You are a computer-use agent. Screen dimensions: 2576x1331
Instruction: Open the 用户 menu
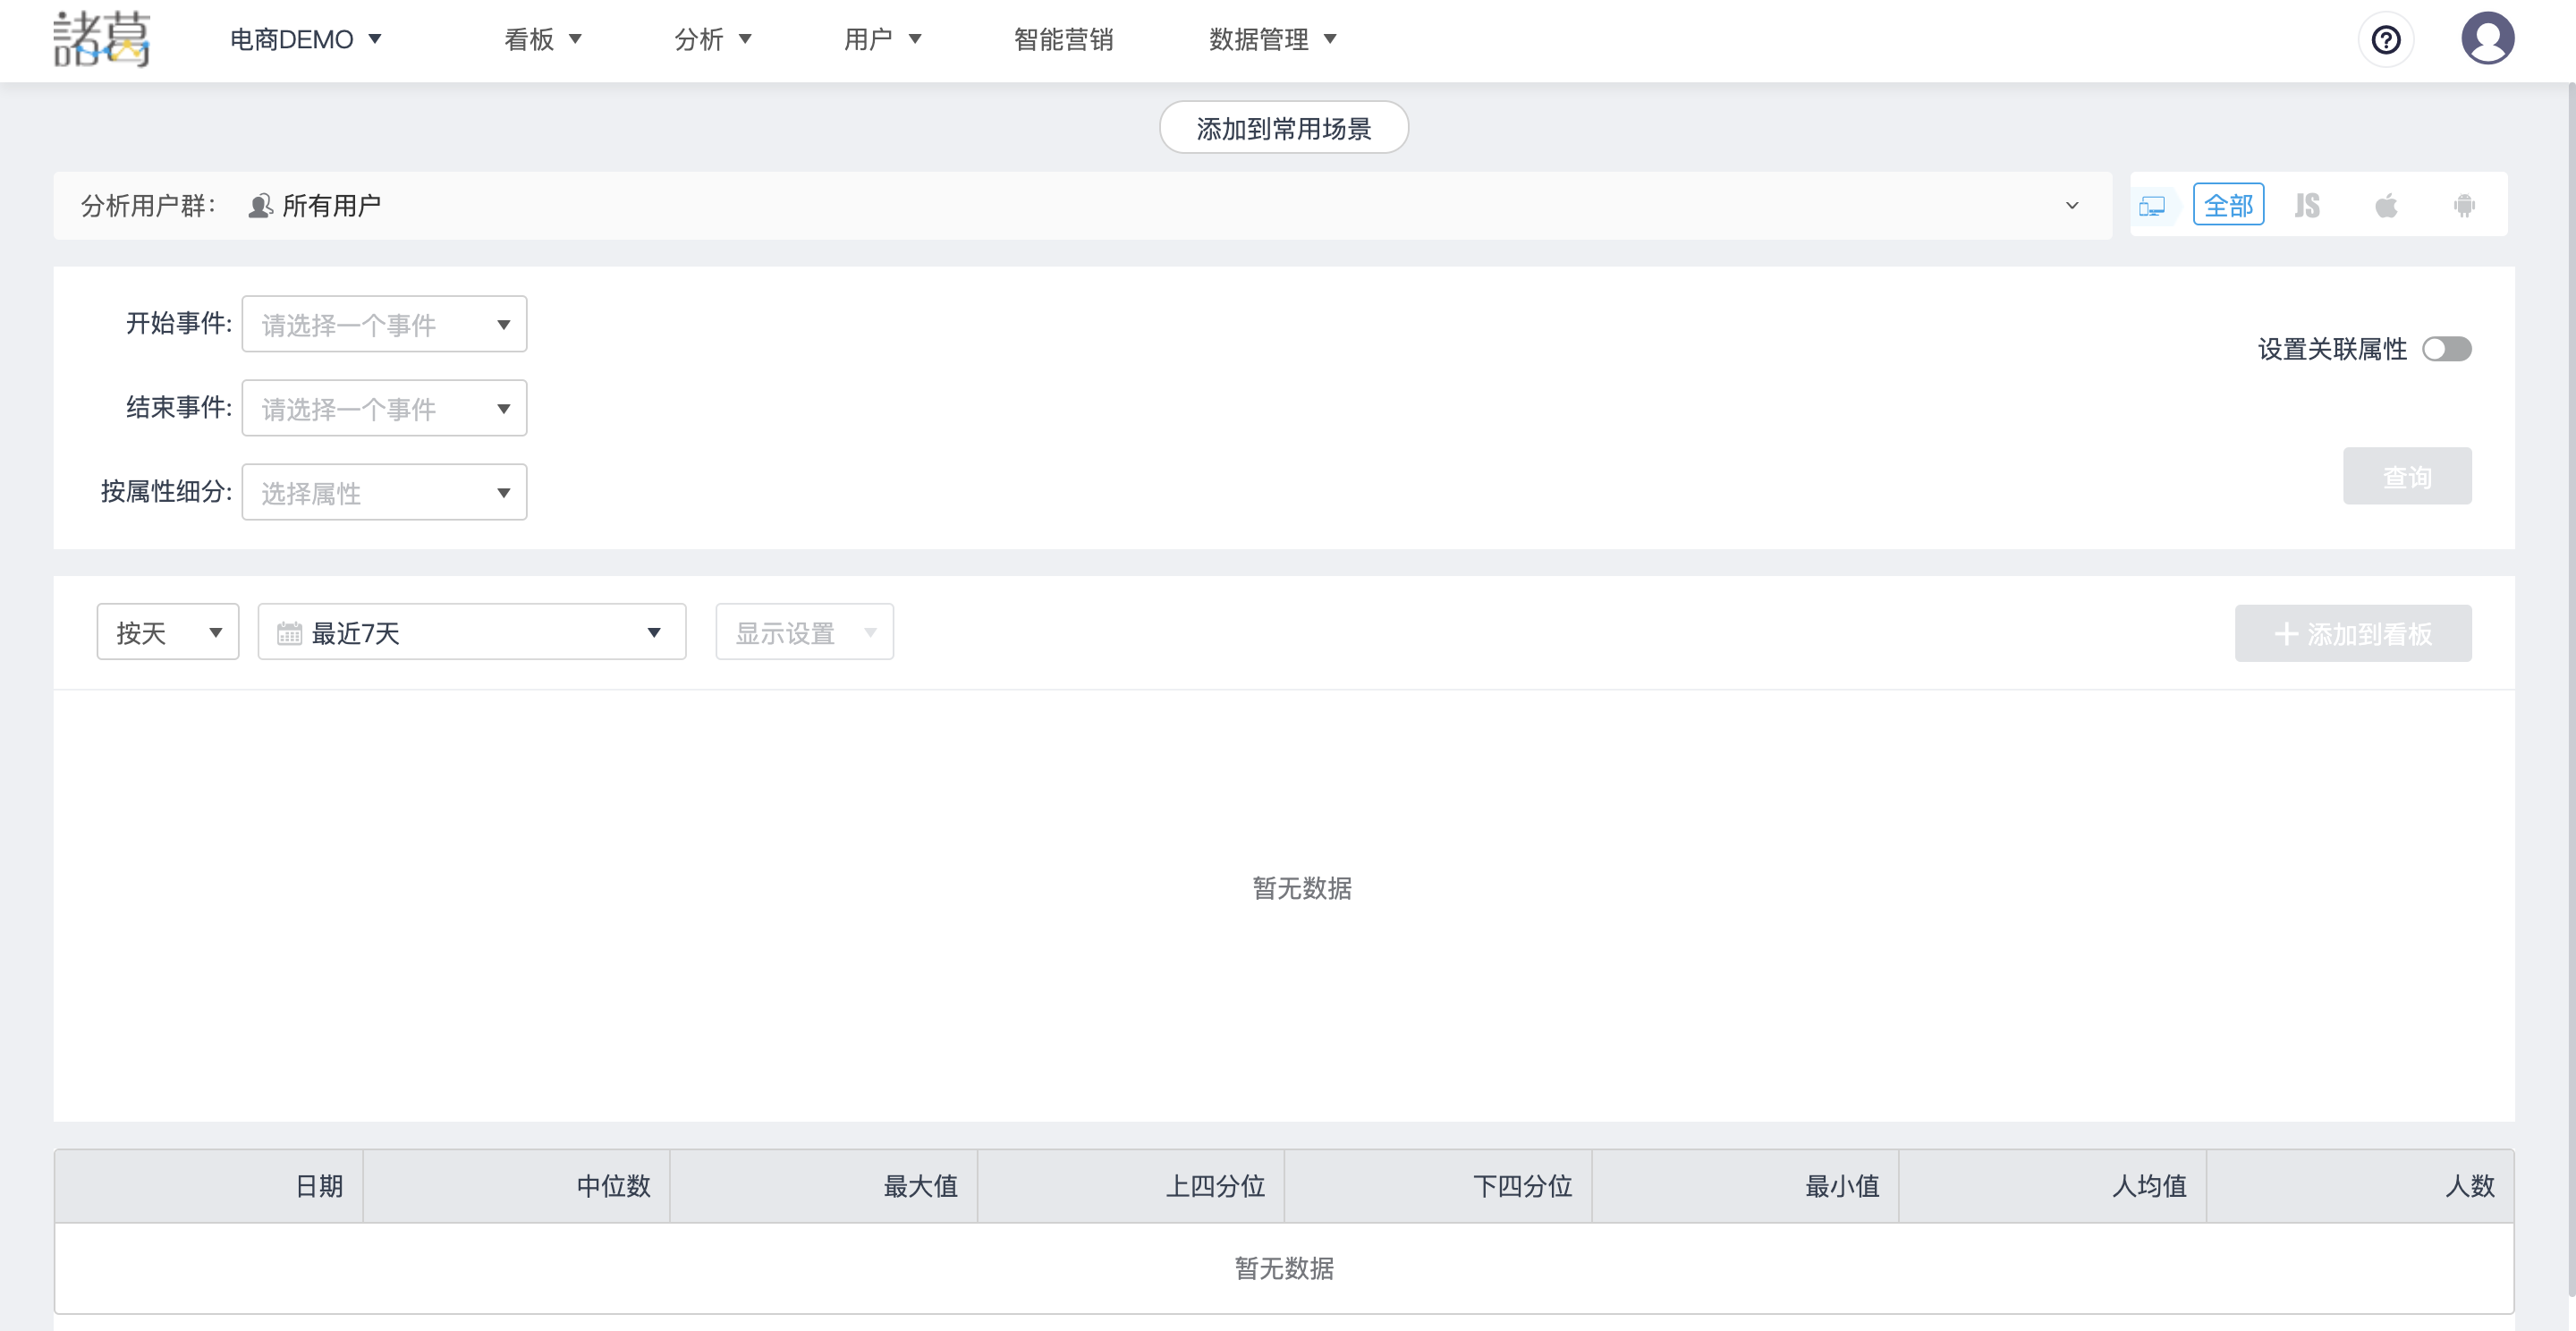[882, 40]
